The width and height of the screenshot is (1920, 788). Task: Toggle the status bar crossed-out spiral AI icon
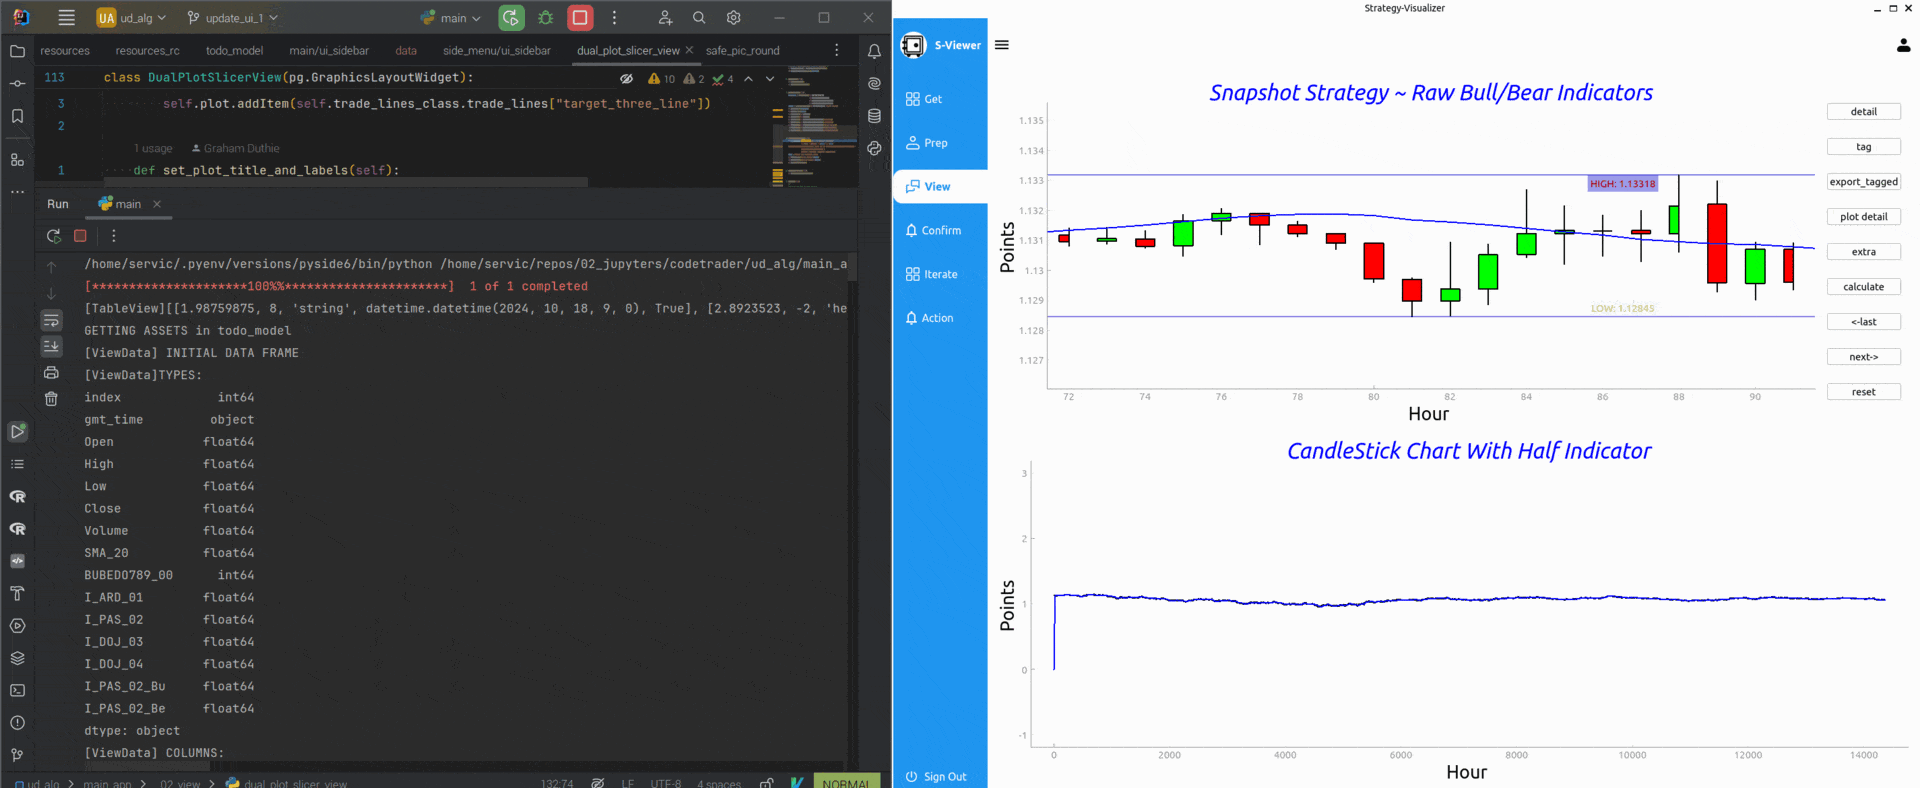click(598, 783)
